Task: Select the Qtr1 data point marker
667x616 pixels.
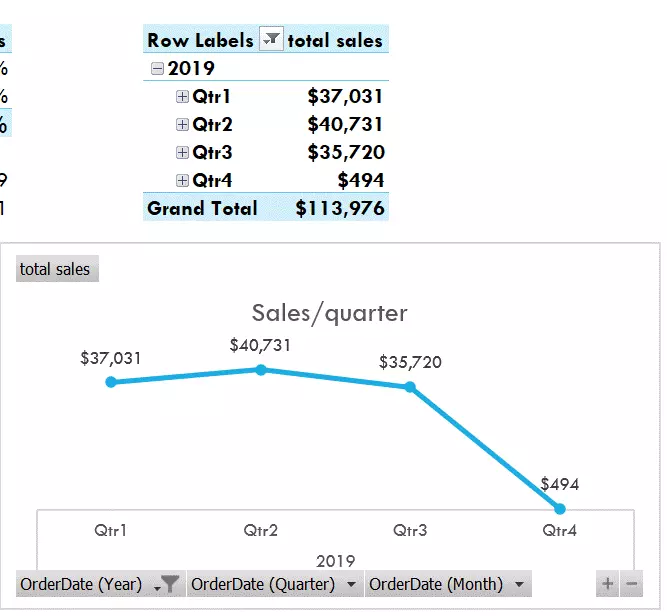Action: coord(111,382)
